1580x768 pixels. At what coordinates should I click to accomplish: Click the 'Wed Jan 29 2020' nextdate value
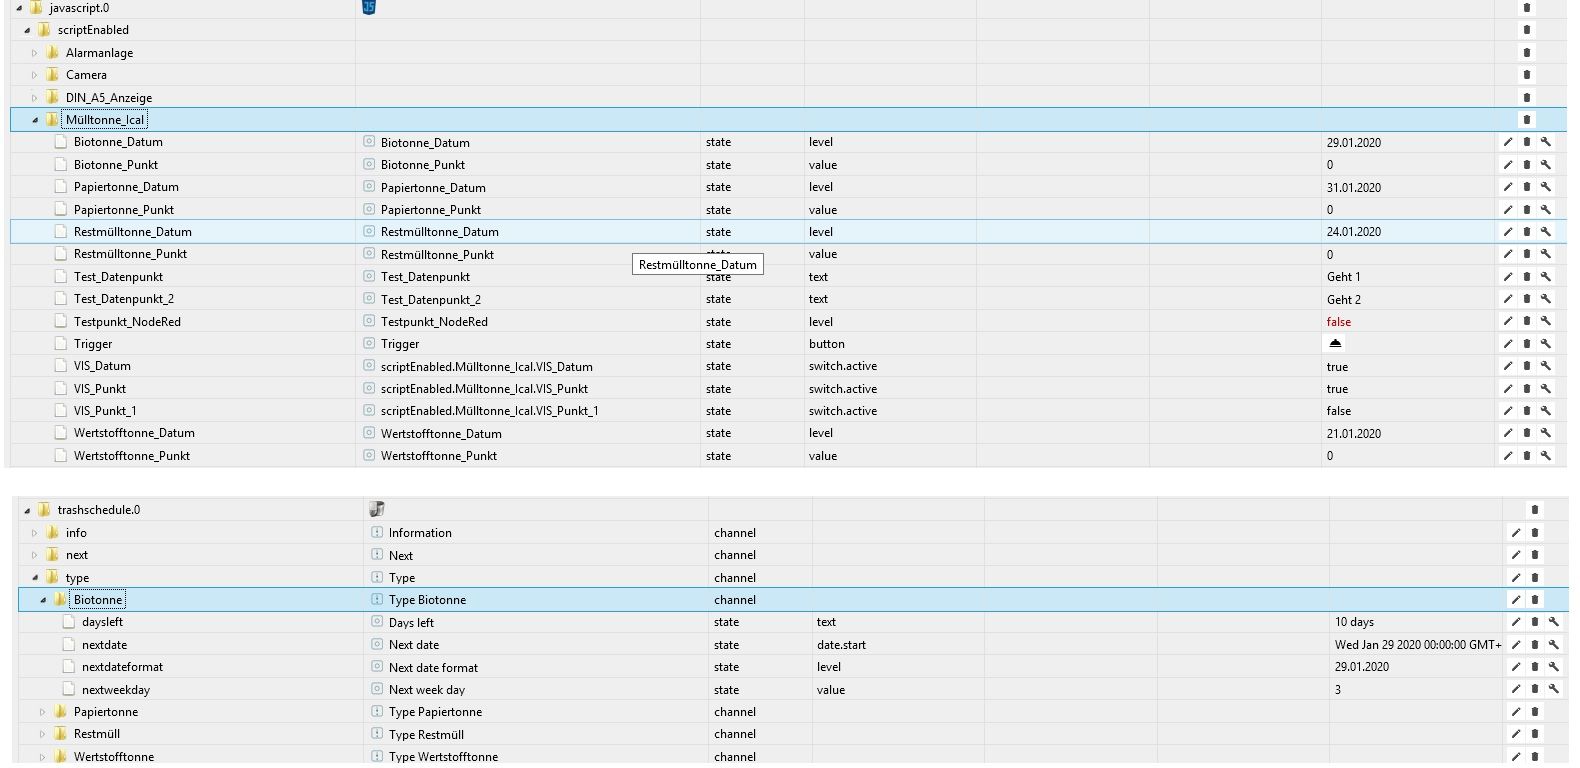[x=1418, y=644]
